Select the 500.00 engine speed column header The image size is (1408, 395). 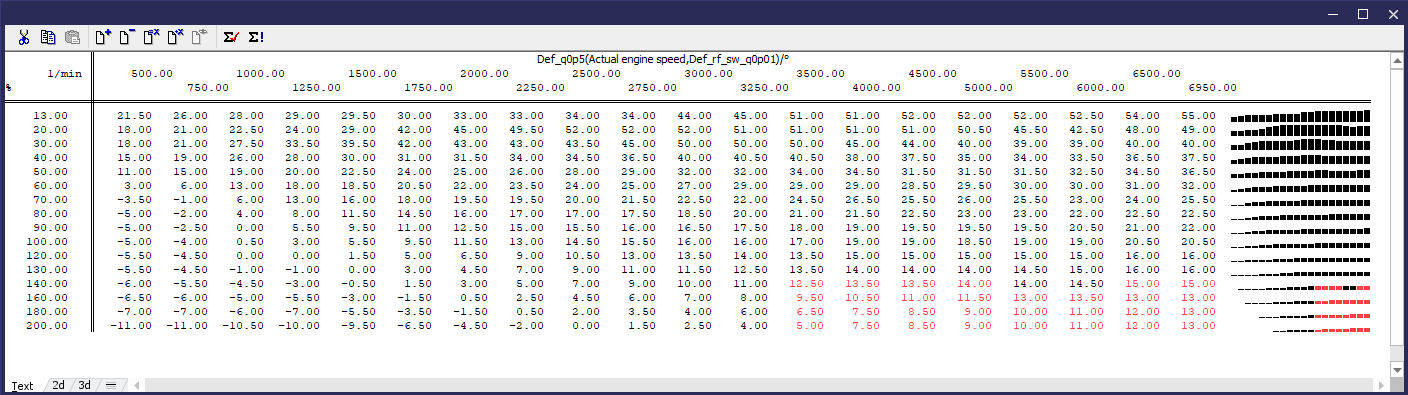click(152, 74)
